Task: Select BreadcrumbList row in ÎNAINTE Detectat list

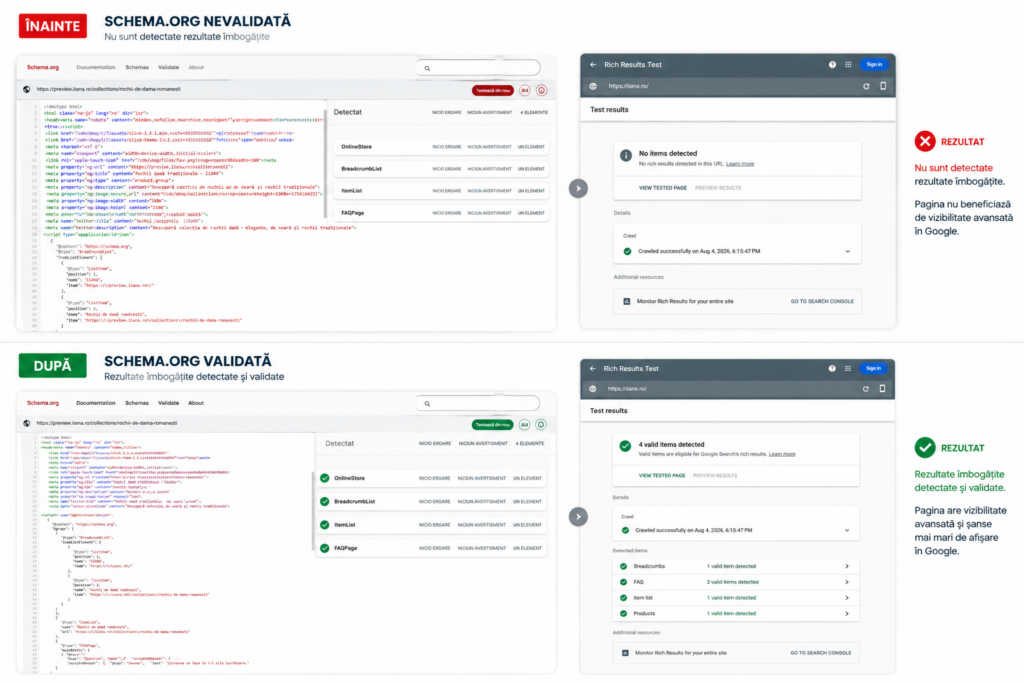Action: pos(441,169)
